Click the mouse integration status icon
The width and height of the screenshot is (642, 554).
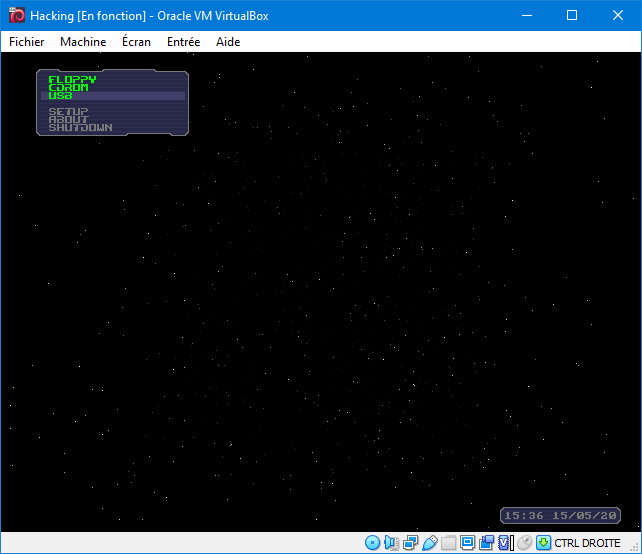click(524, 543)
